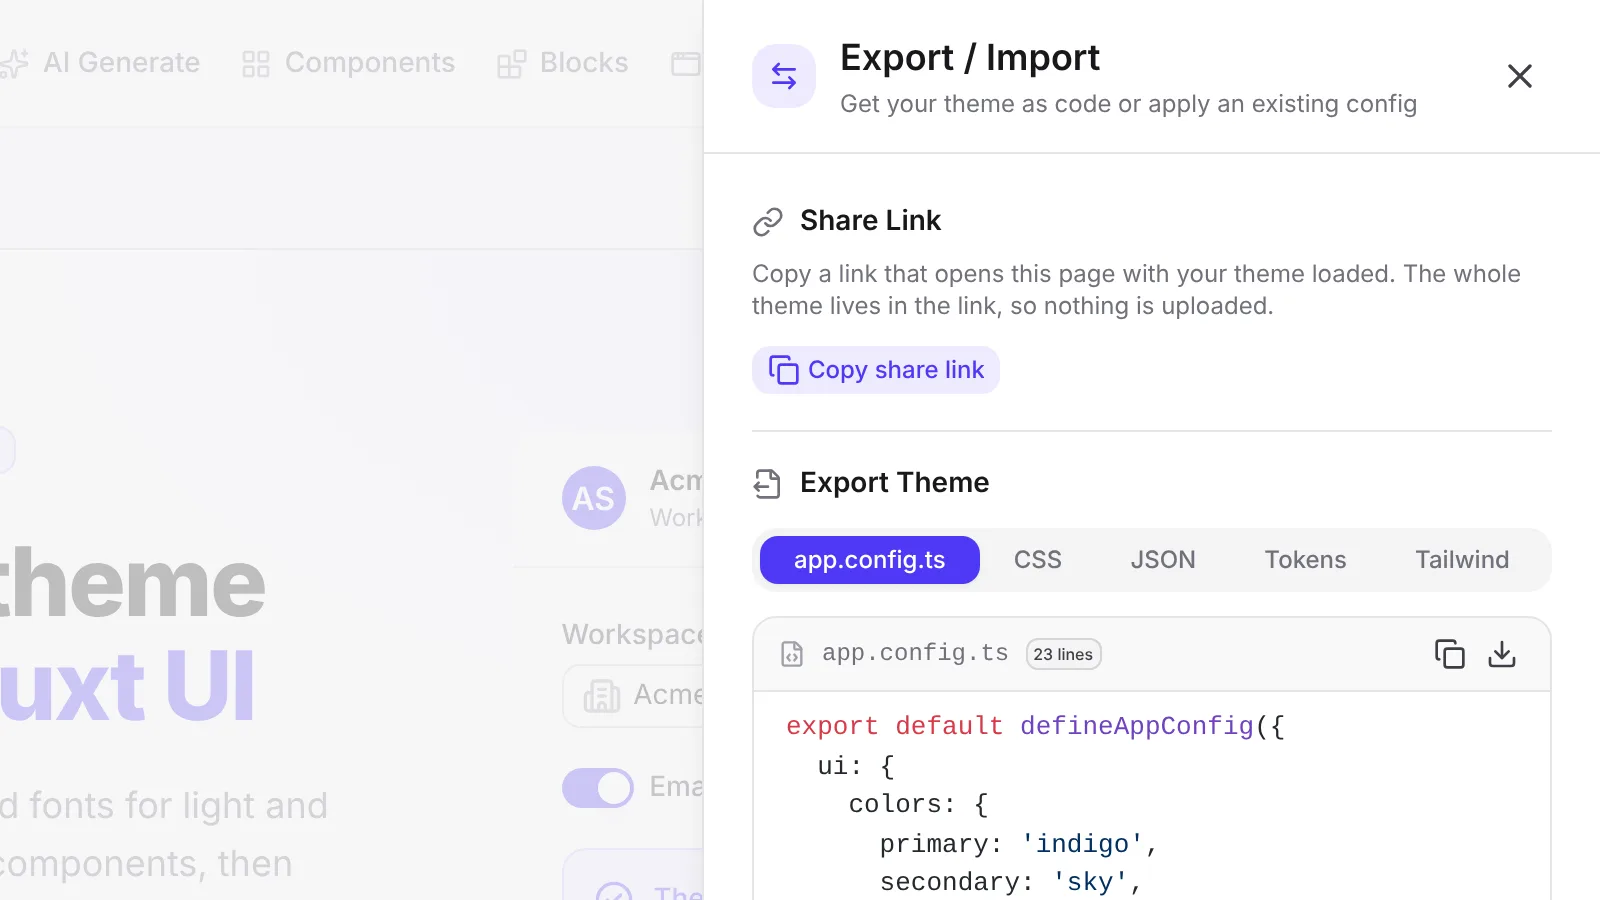The width and height of the screenshot is (1600, 900).
Task: Copy the share link
Action: click(x=876, y=370)
